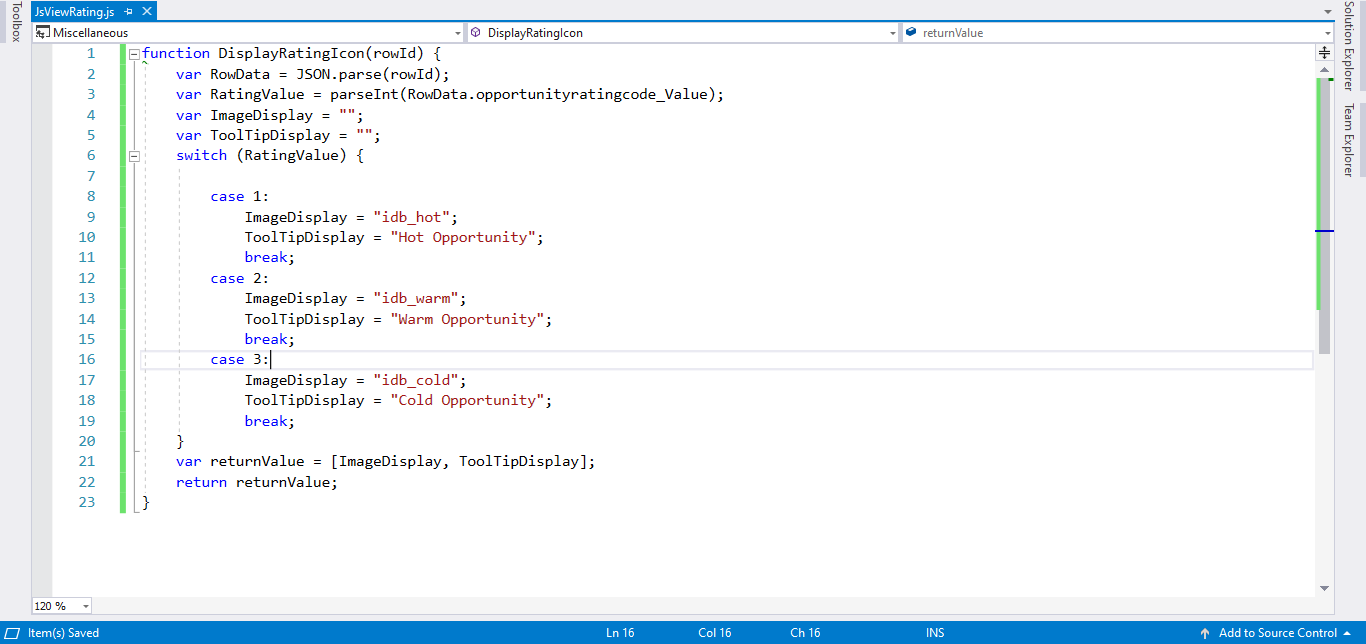Click the blue caret marker in scrollbar
Viewport: 1366px width, 644px height.
point(1325,231)
